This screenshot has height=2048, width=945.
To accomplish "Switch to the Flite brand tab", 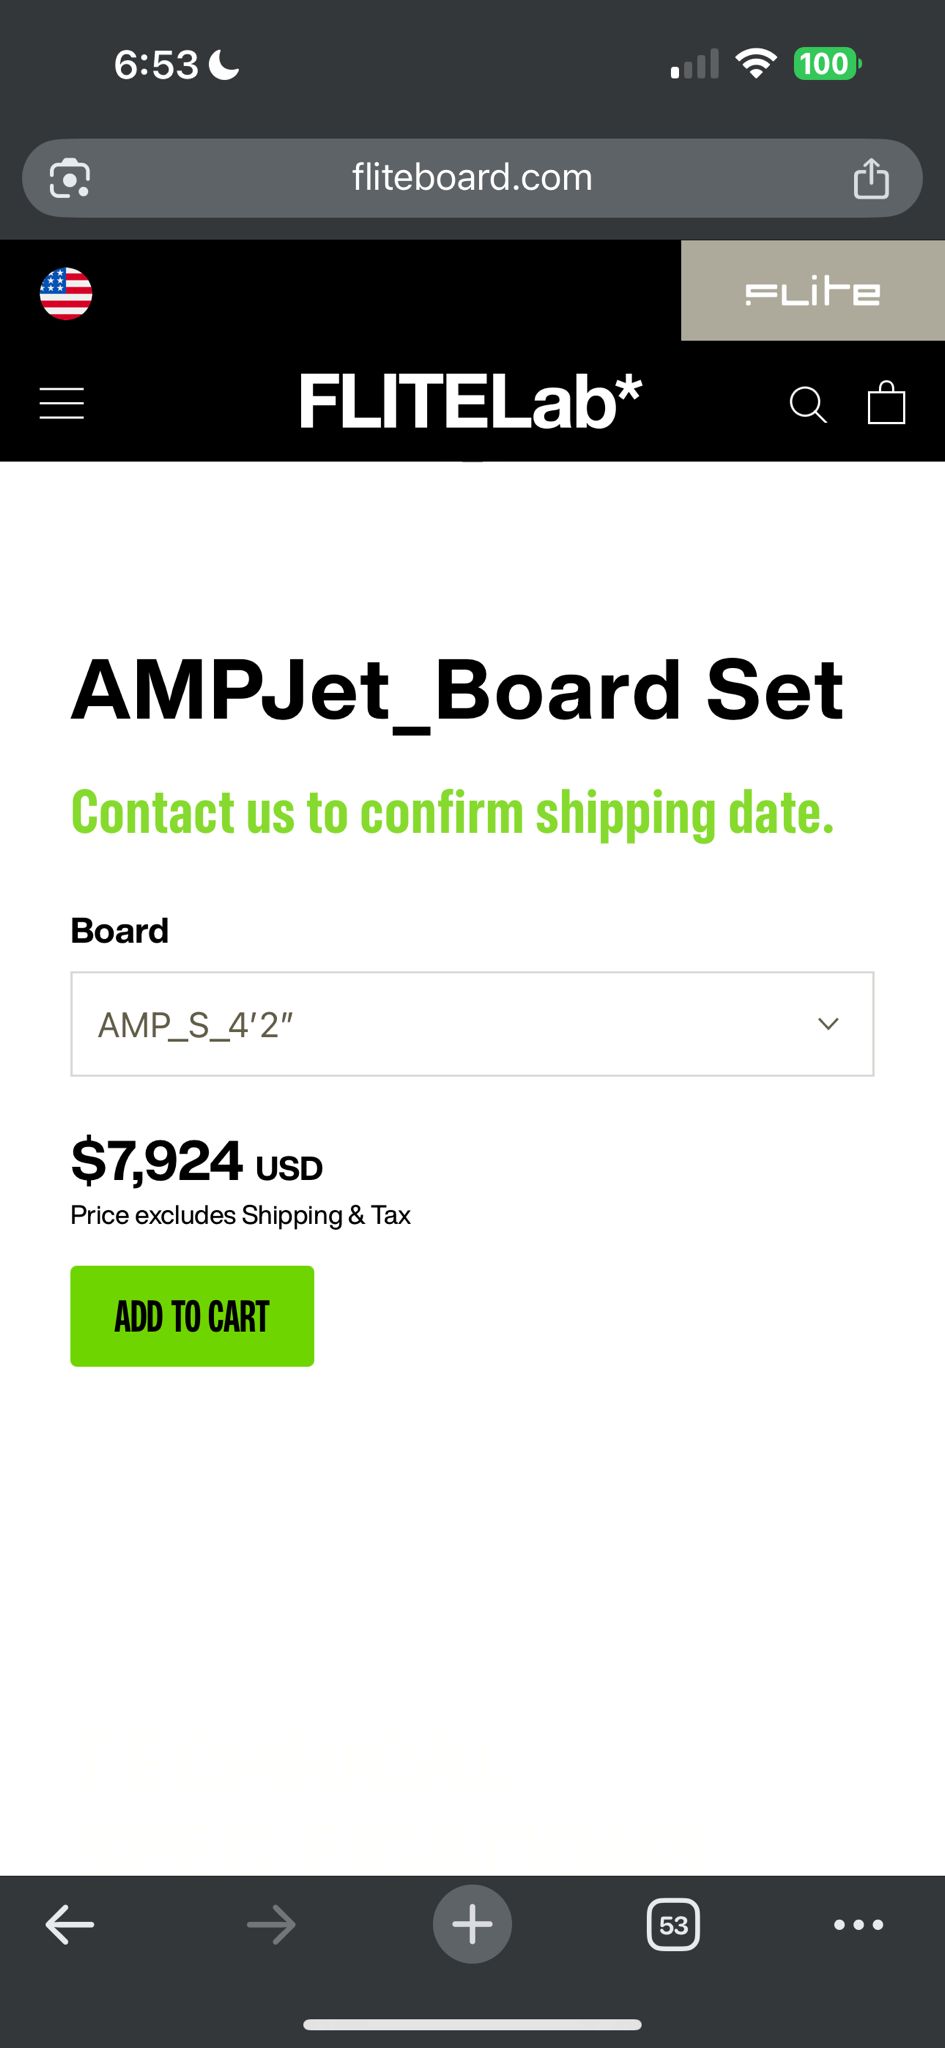I will pyautogui.click(x=813, y=291).
